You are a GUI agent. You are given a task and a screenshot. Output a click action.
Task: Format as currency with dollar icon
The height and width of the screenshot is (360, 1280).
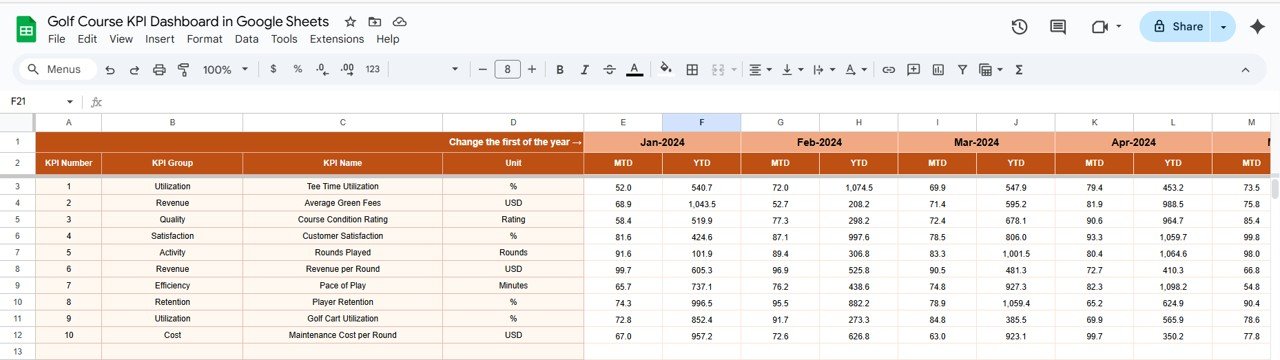click(x=273, y=70)
